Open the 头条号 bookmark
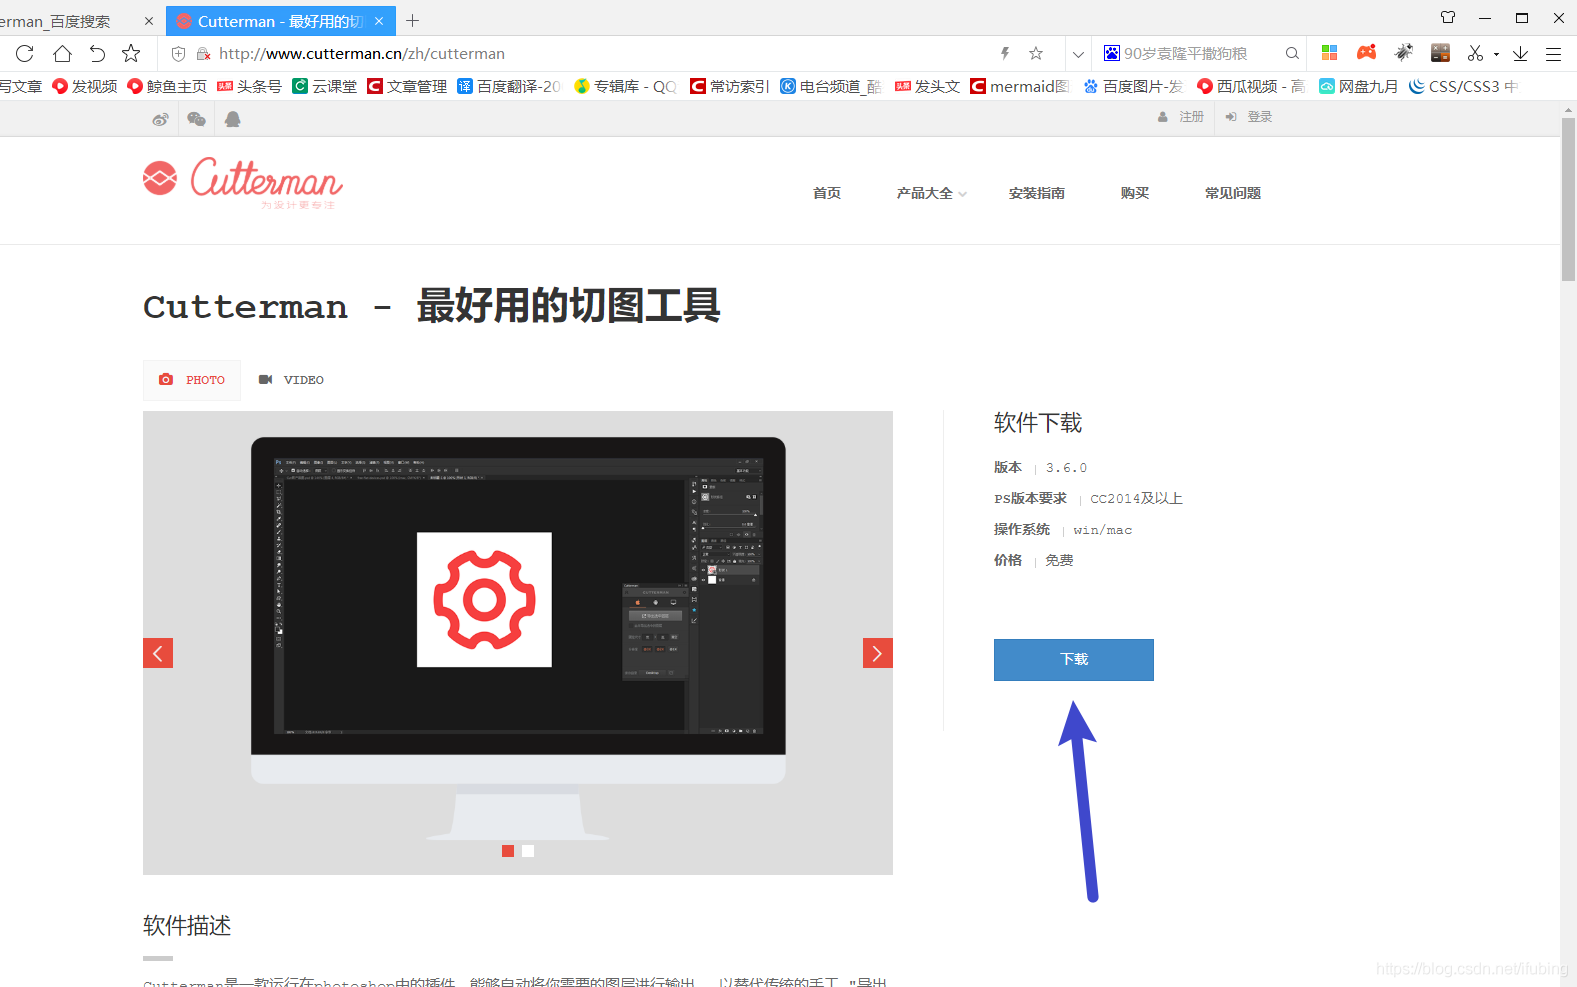 [x=249, y=87]
